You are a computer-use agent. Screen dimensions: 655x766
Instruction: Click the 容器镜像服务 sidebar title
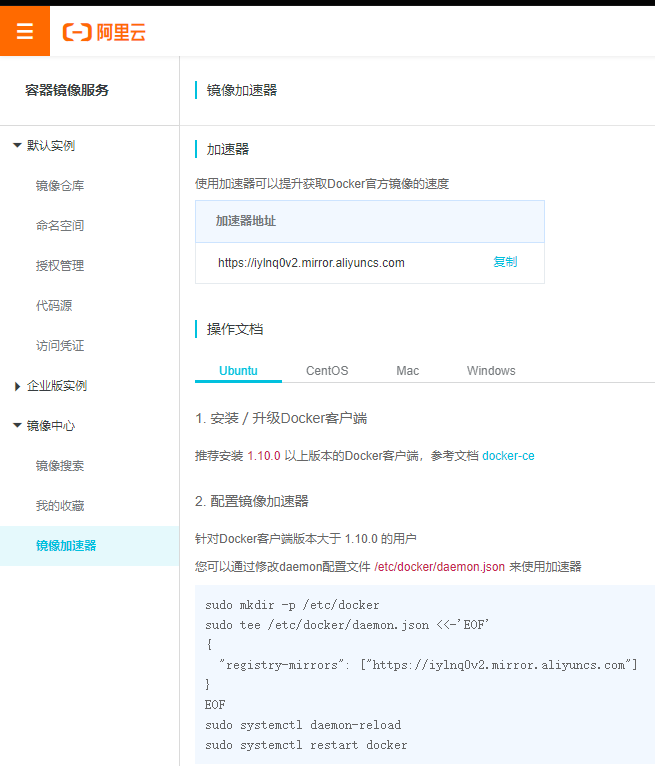[x=67, y=90]
